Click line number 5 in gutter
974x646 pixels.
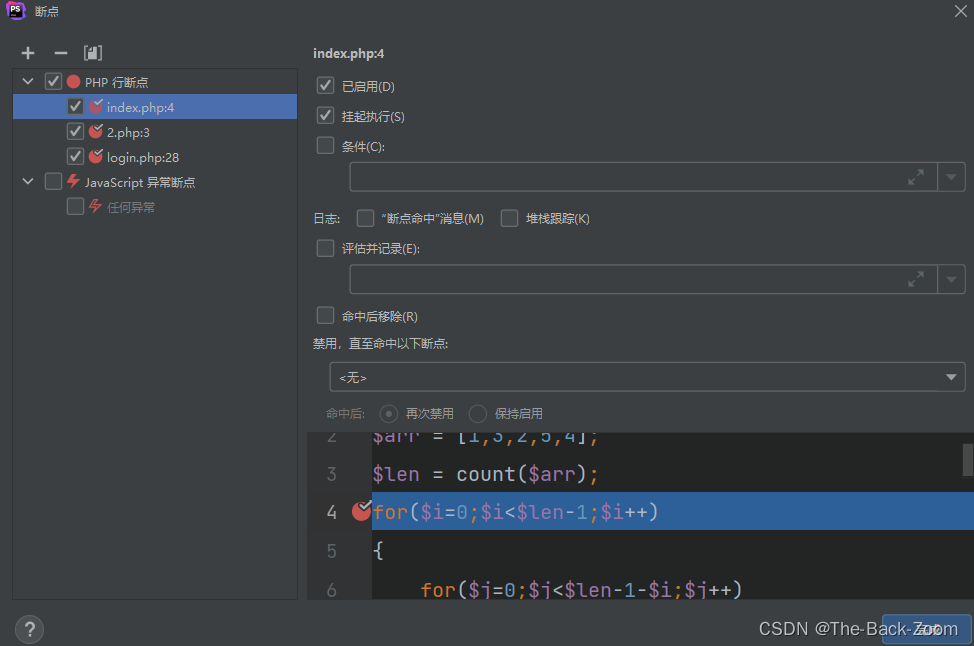point(332,551)
